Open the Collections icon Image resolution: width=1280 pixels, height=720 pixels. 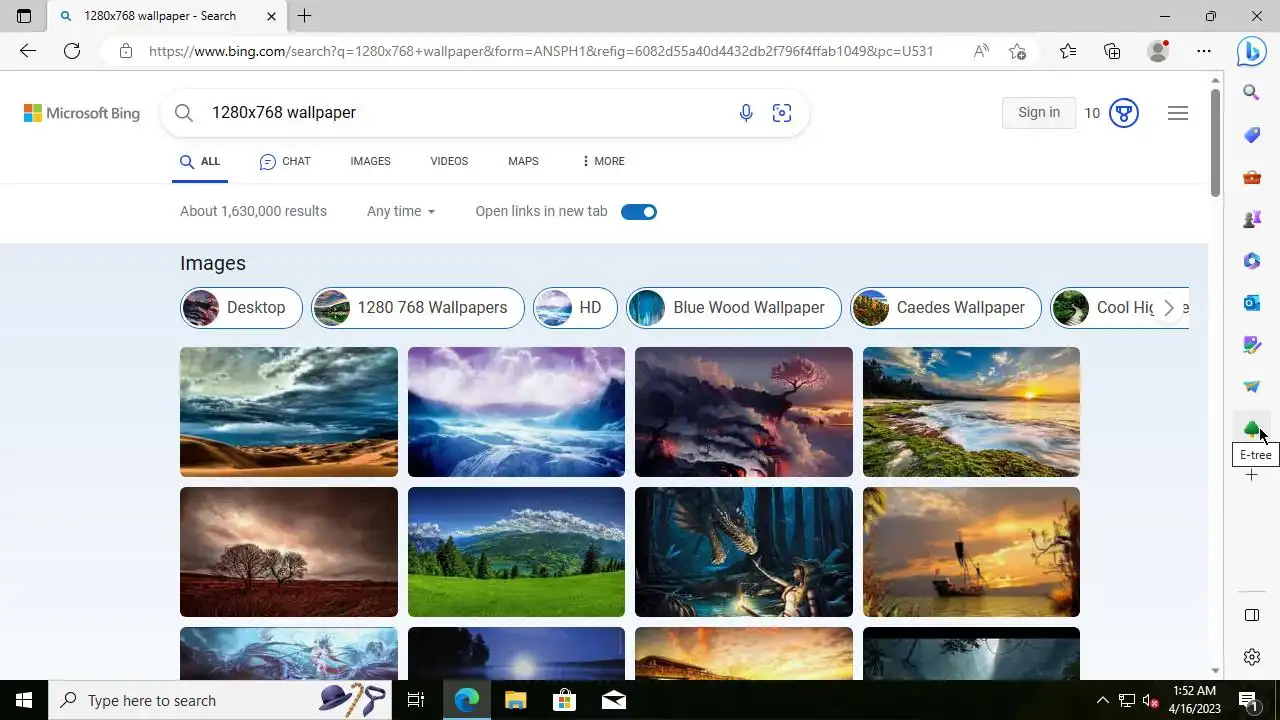tap(1112, 51)
